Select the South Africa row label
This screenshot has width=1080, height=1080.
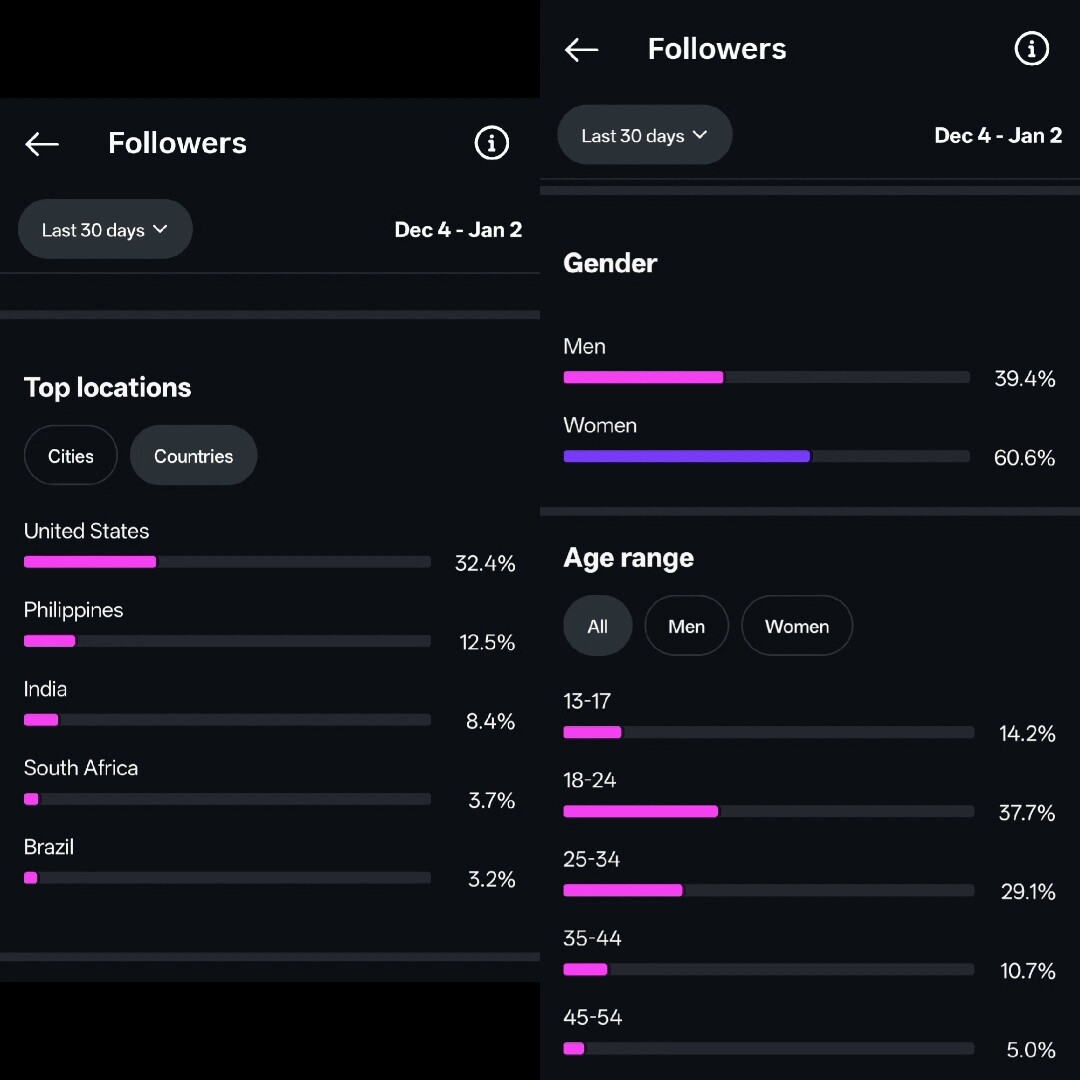(81, 768)
